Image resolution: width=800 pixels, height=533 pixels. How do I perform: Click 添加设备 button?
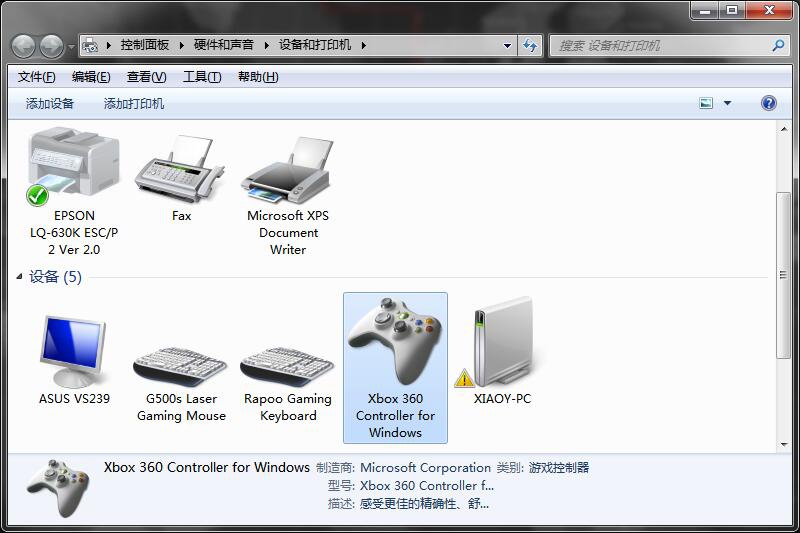49,104
